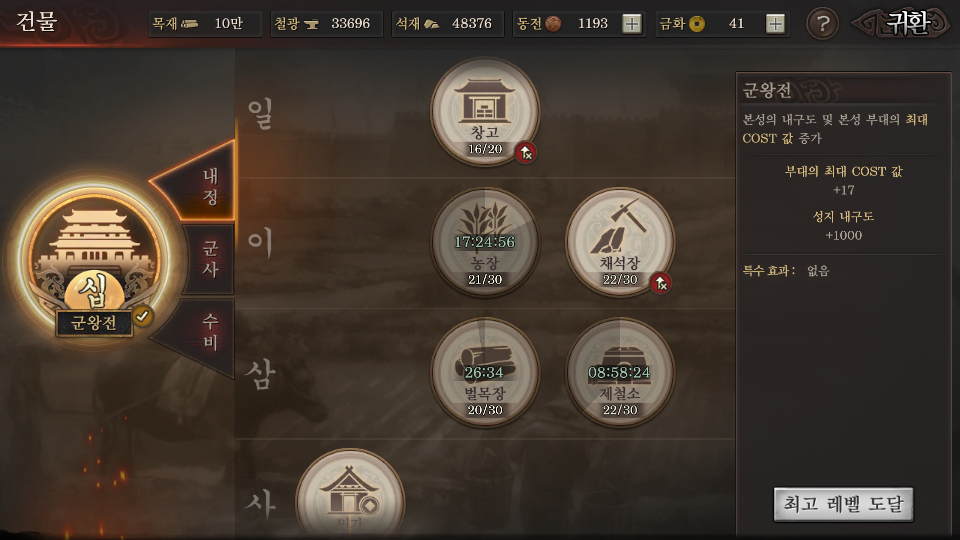Click the 최고 레벨 도달 button
The width and height of the screenshot is (960, 540).
(843, 504)
